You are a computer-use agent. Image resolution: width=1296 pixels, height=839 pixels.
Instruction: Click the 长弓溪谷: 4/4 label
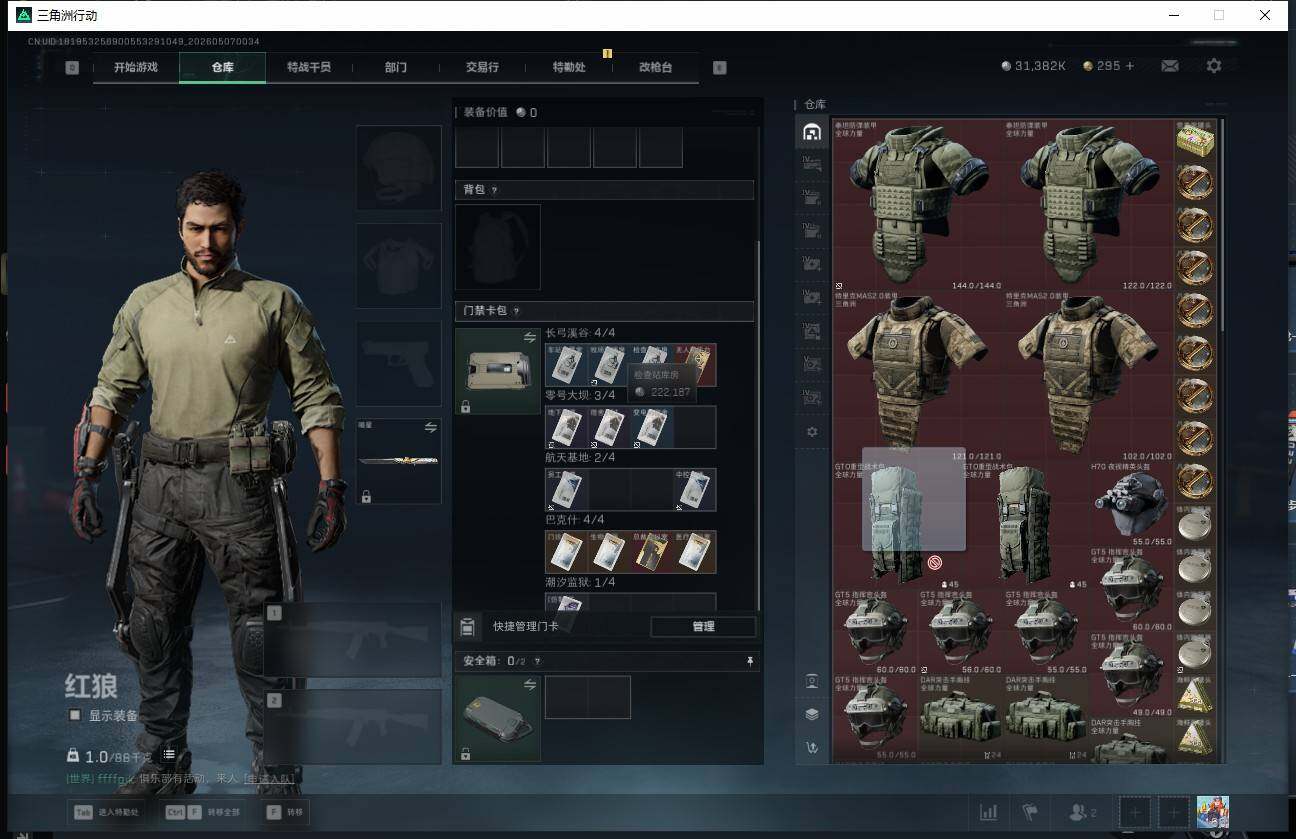point(580,333)
